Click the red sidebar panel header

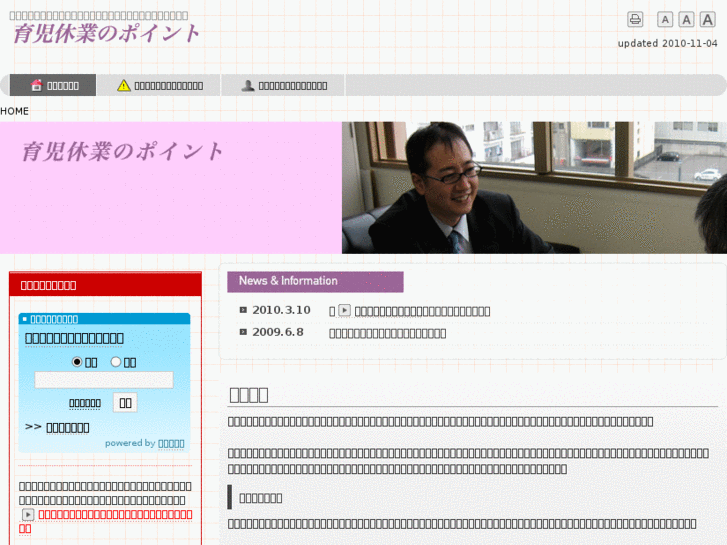(x=105, y=285)
